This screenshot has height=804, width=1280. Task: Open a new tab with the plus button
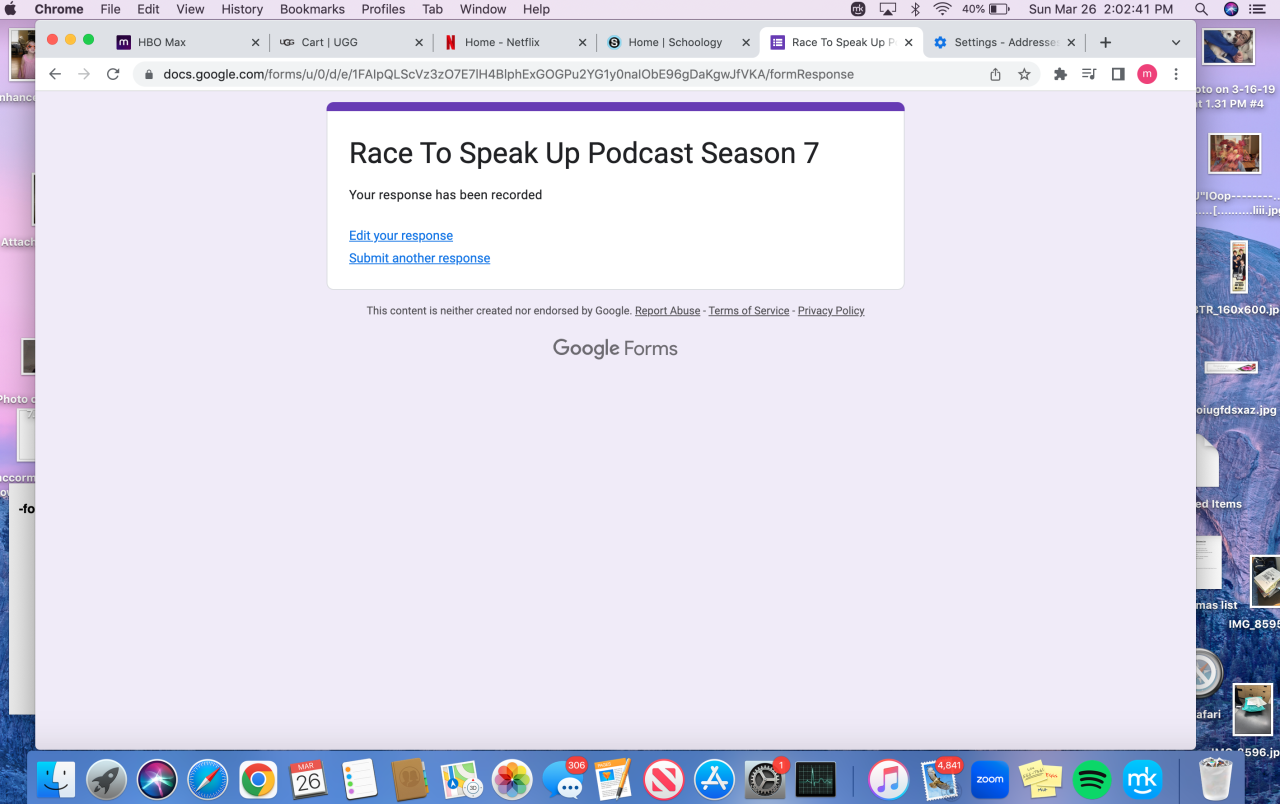tap(1105, 42)
